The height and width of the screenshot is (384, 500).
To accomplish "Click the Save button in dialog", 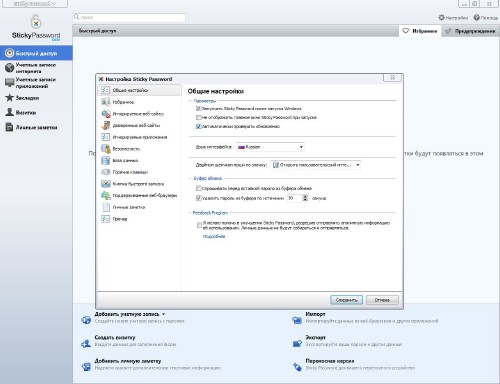I will [x=346, y=300].
